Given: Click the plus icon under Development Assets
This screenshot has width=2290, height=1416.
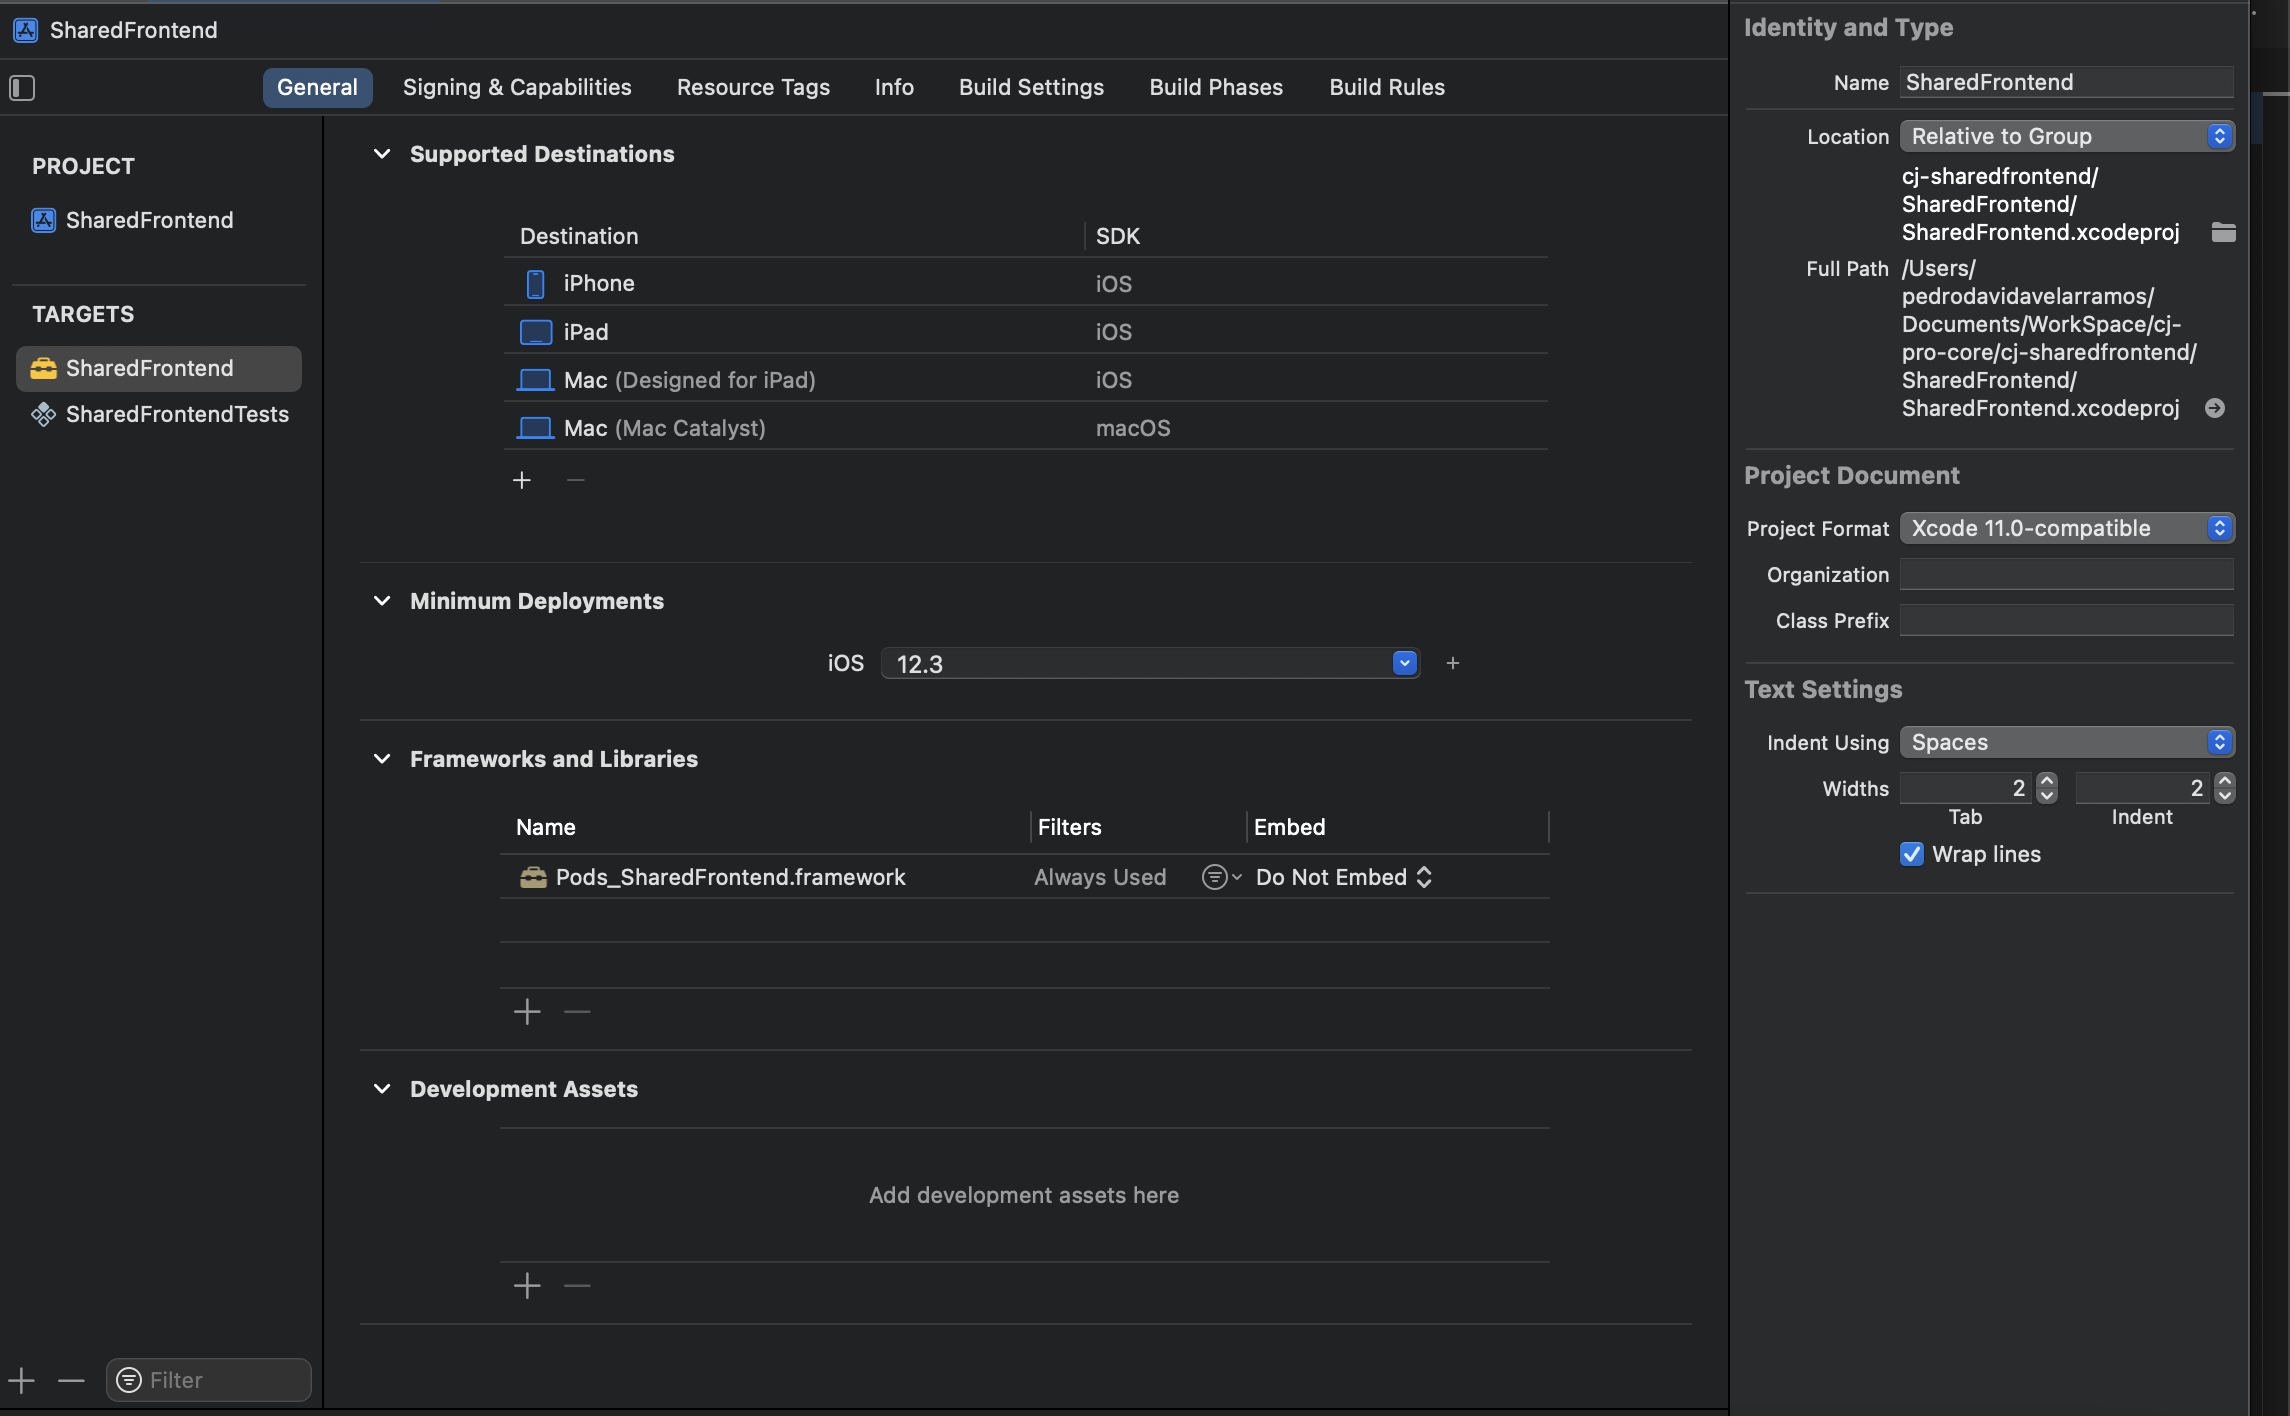Looking at the screenshot, I should point(527,1286).
